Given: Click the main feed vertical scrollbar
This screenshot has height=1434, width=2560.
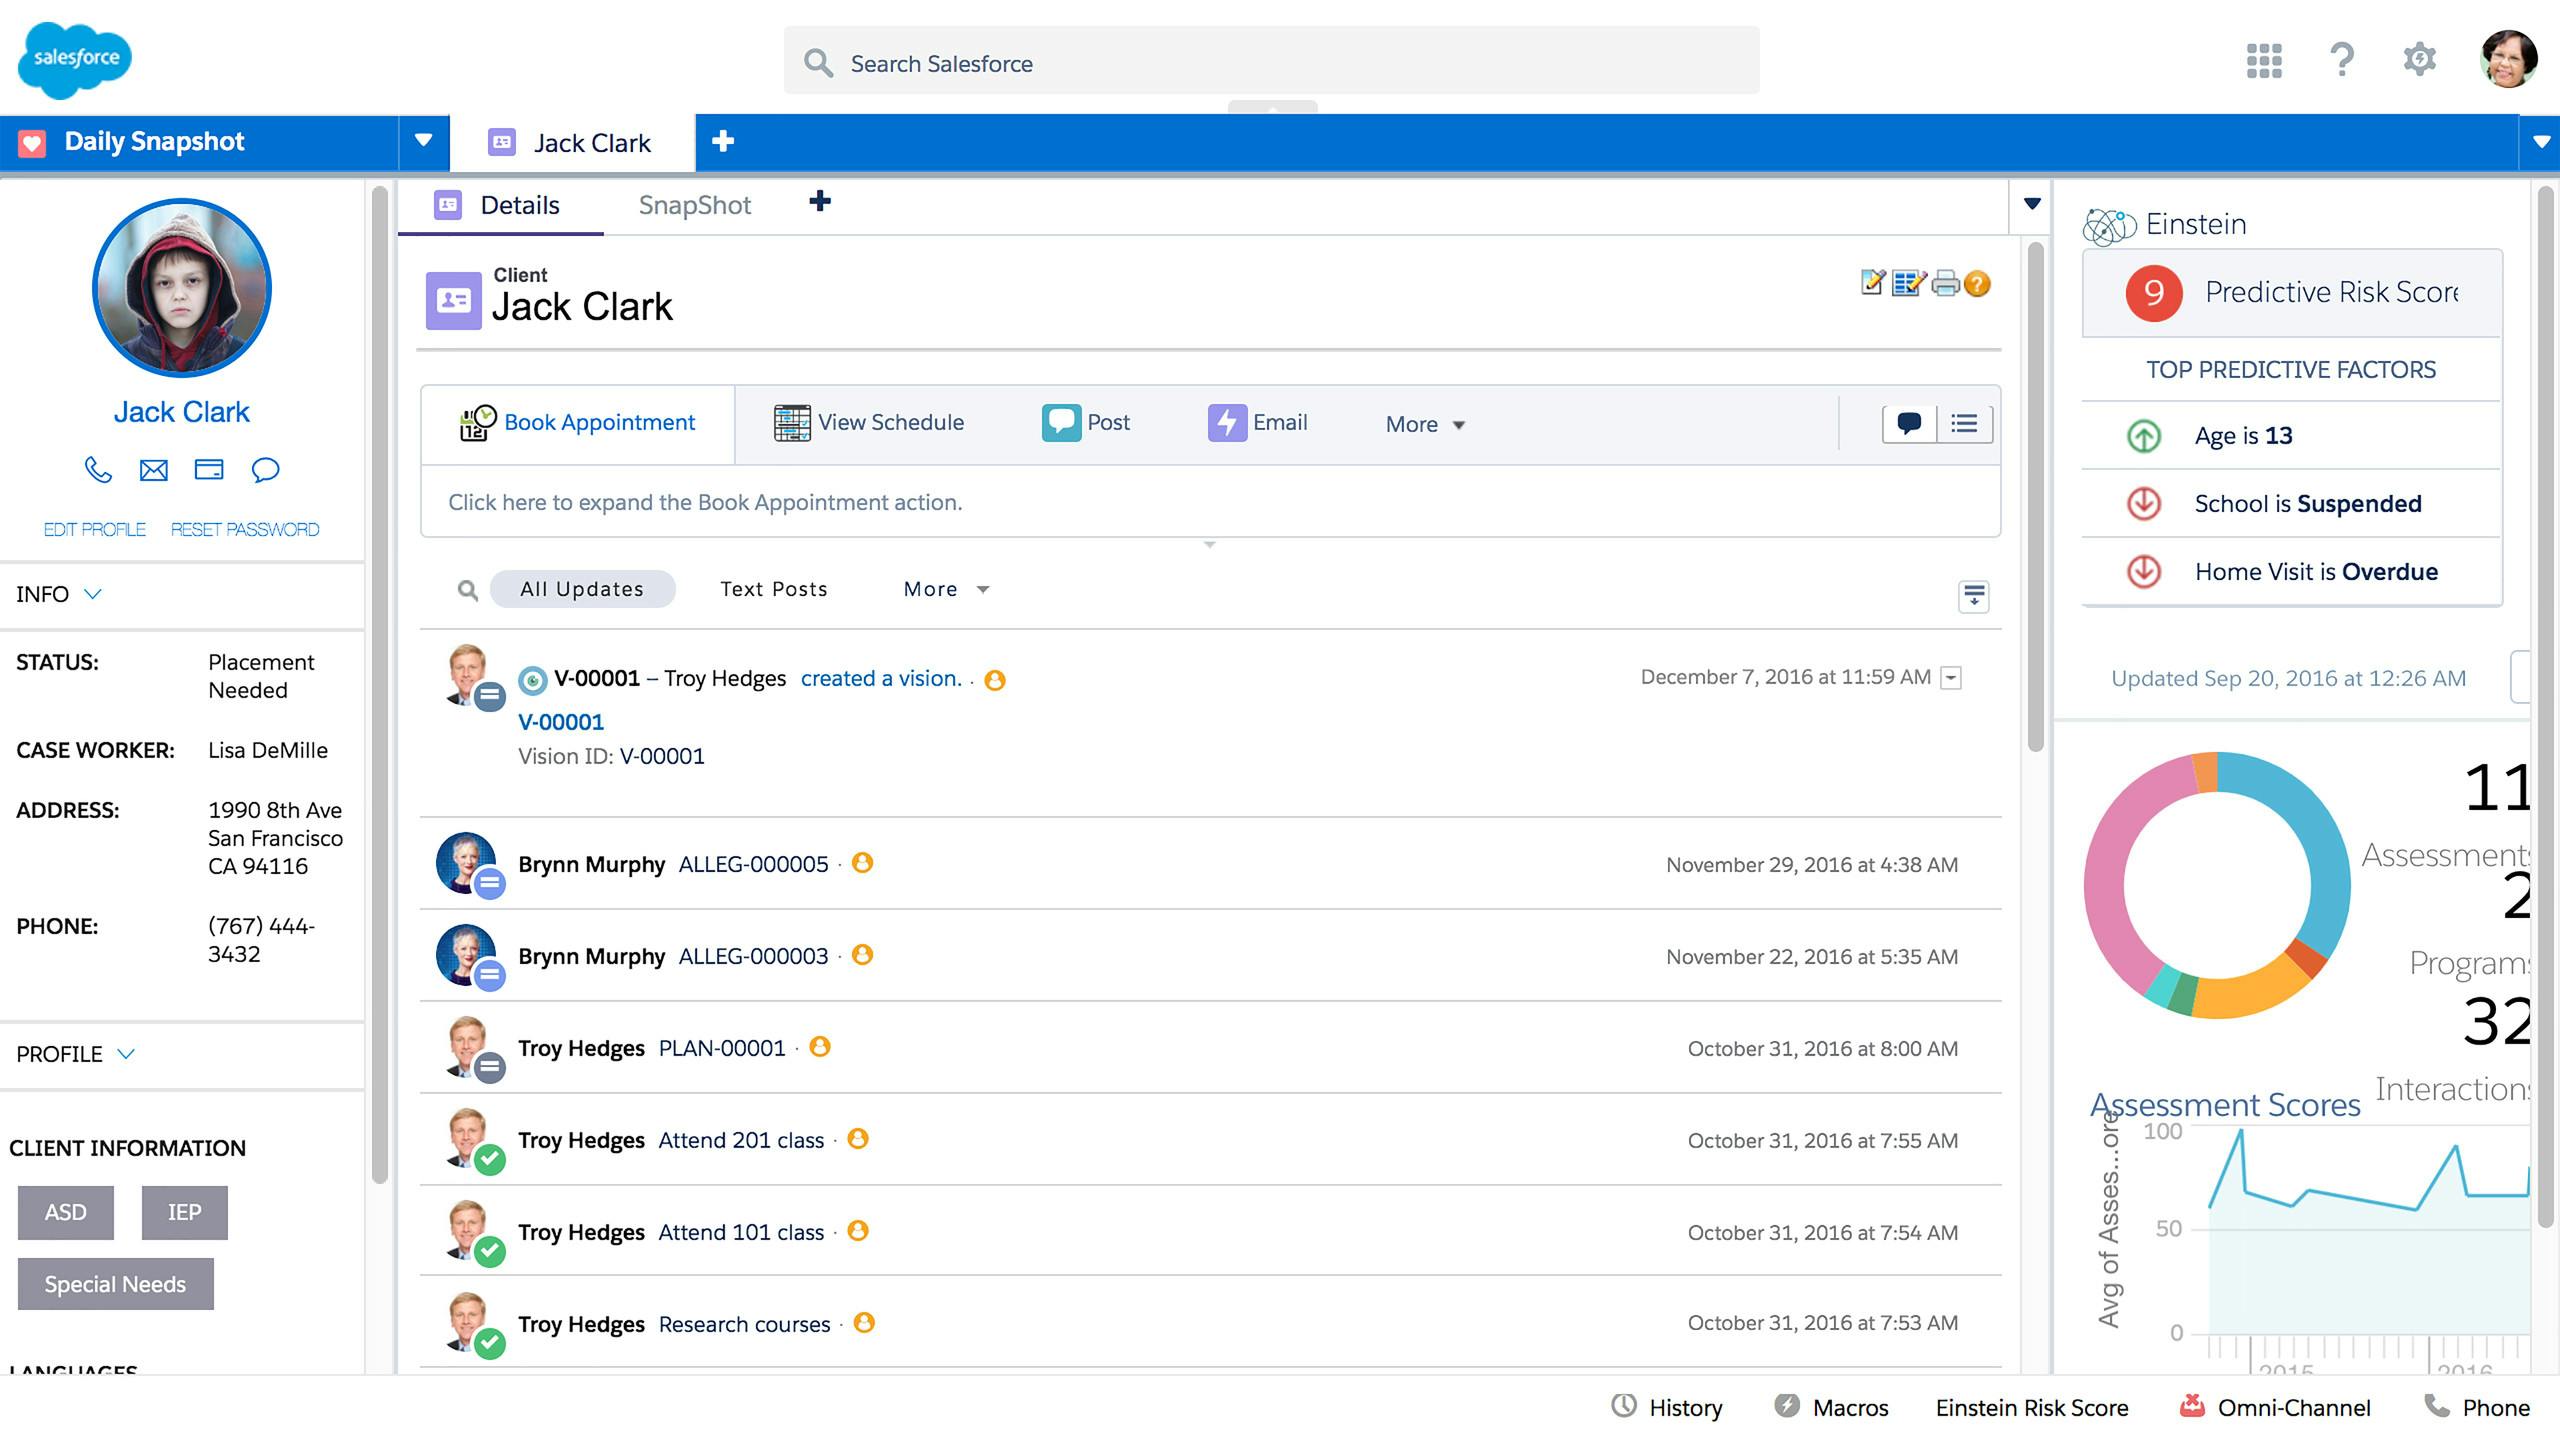Looking at the screenshot, I should point(2035,497).
